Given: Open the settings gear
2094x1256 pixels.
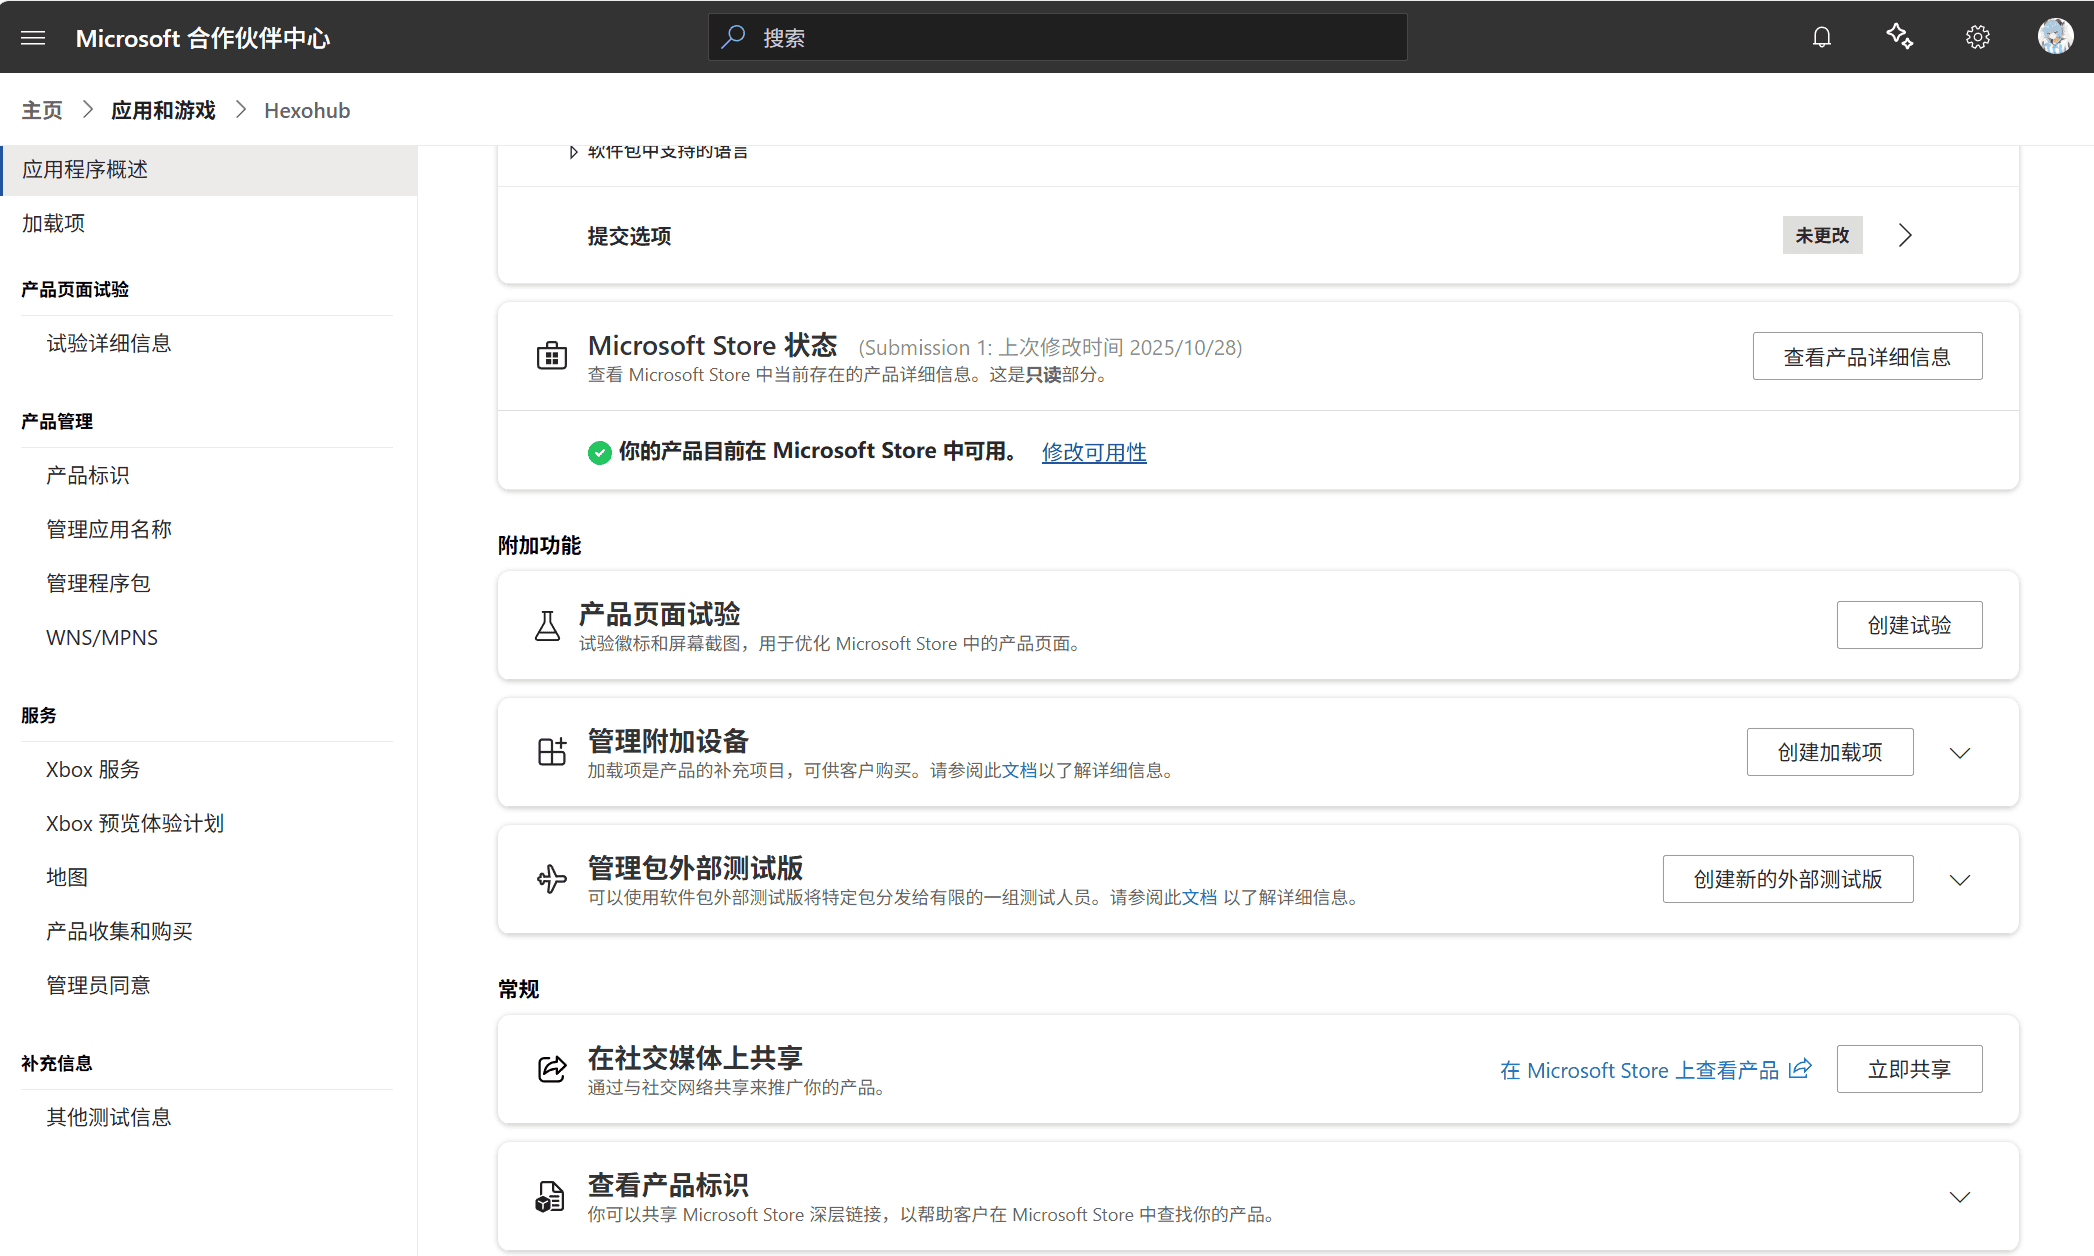Looking at the screenshot, I should pyautogui.click(x=1977, y=38).
